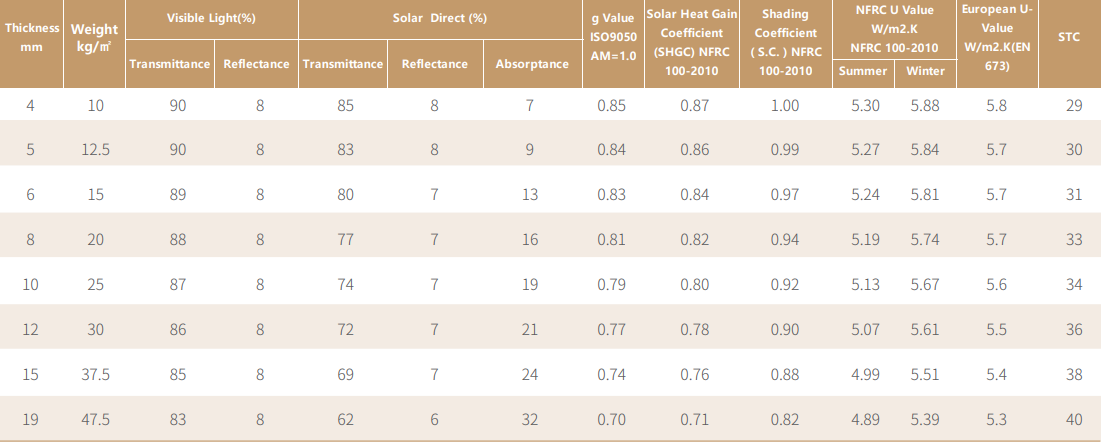
Task: Click the 5.39 winter U value cell
Action: (926, 420)
